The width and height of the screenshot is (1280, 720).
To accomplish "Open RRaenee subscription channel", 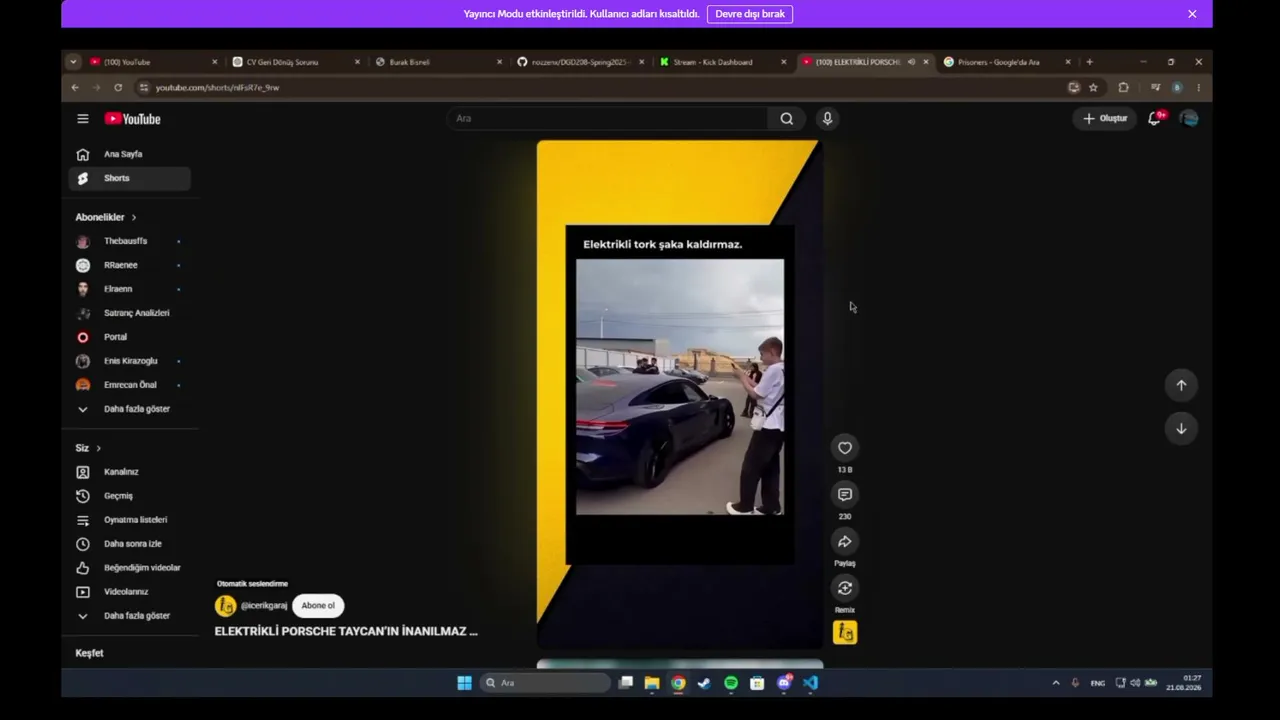I will 130,265.
